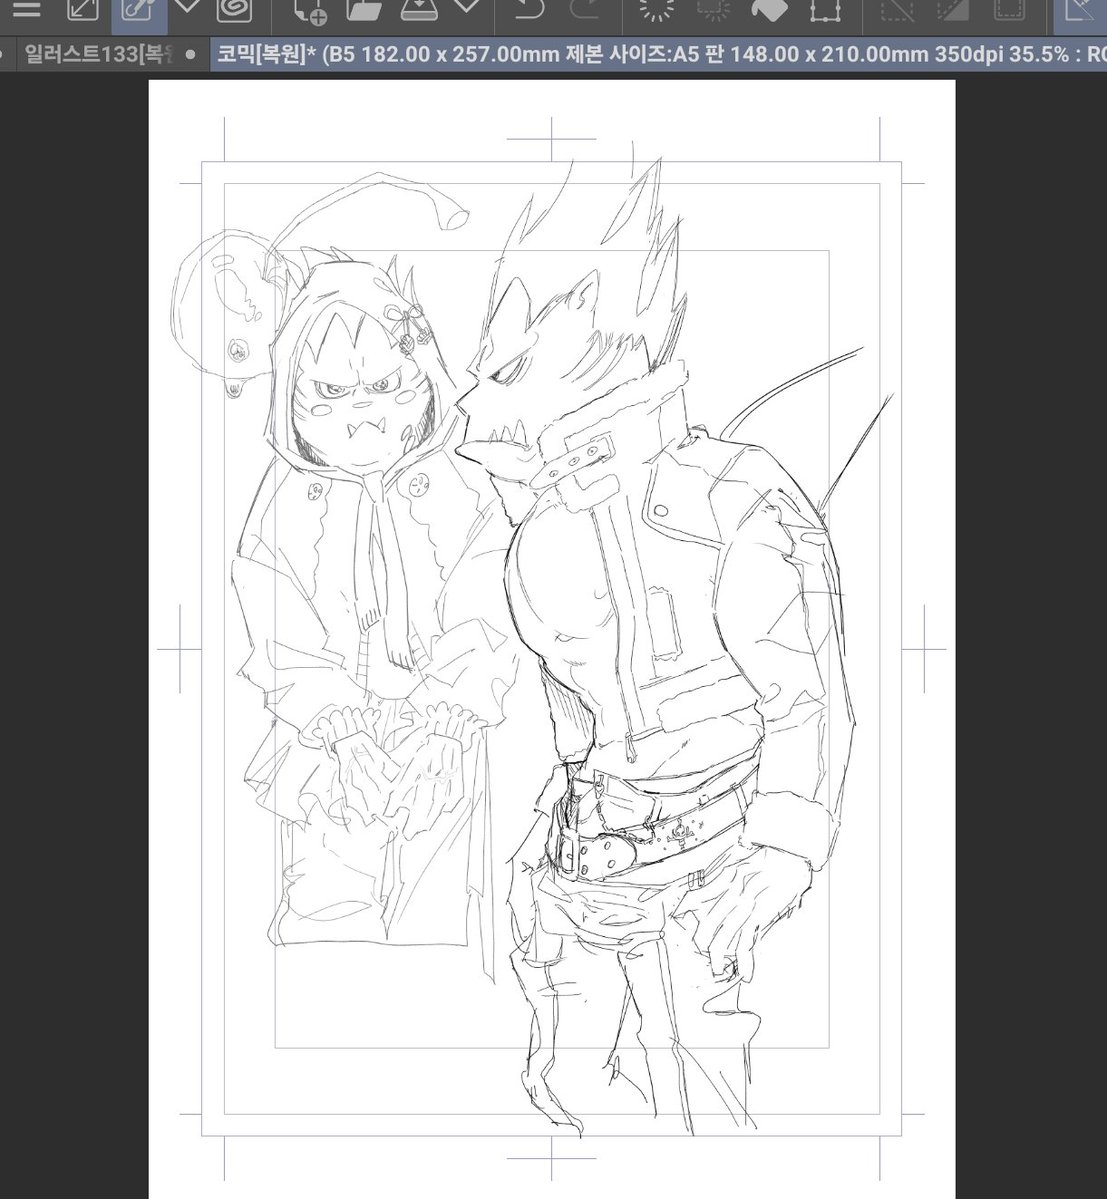Select the 코믹[복원]* document tab

point(657,54)
